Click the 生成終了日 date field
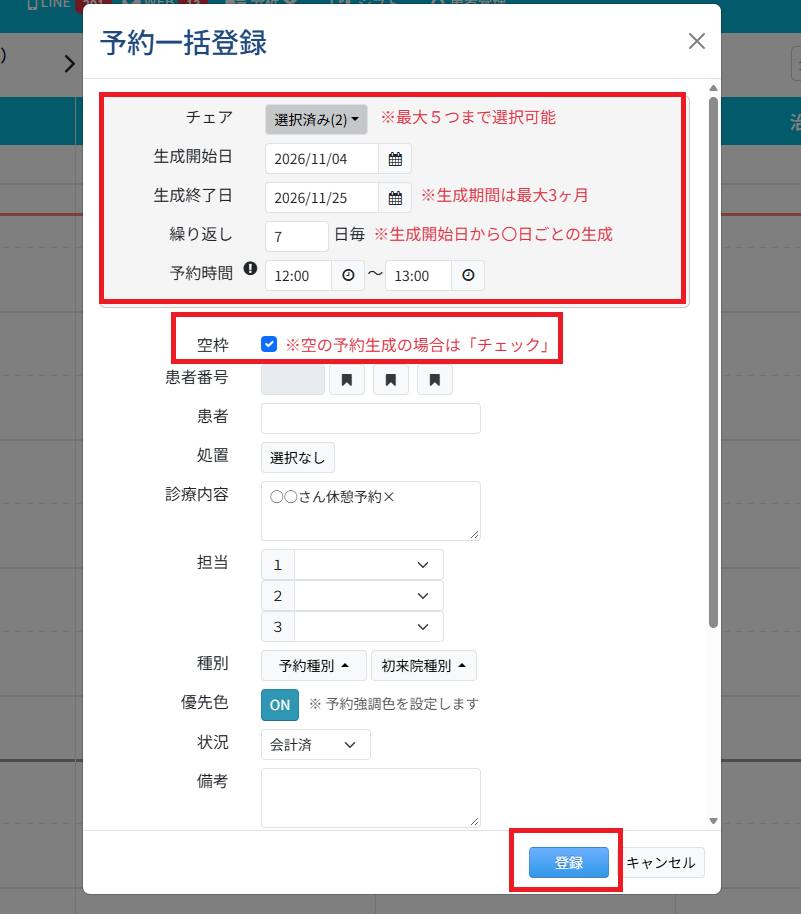This screenshot has width=801, height=914. click(322, 198)
